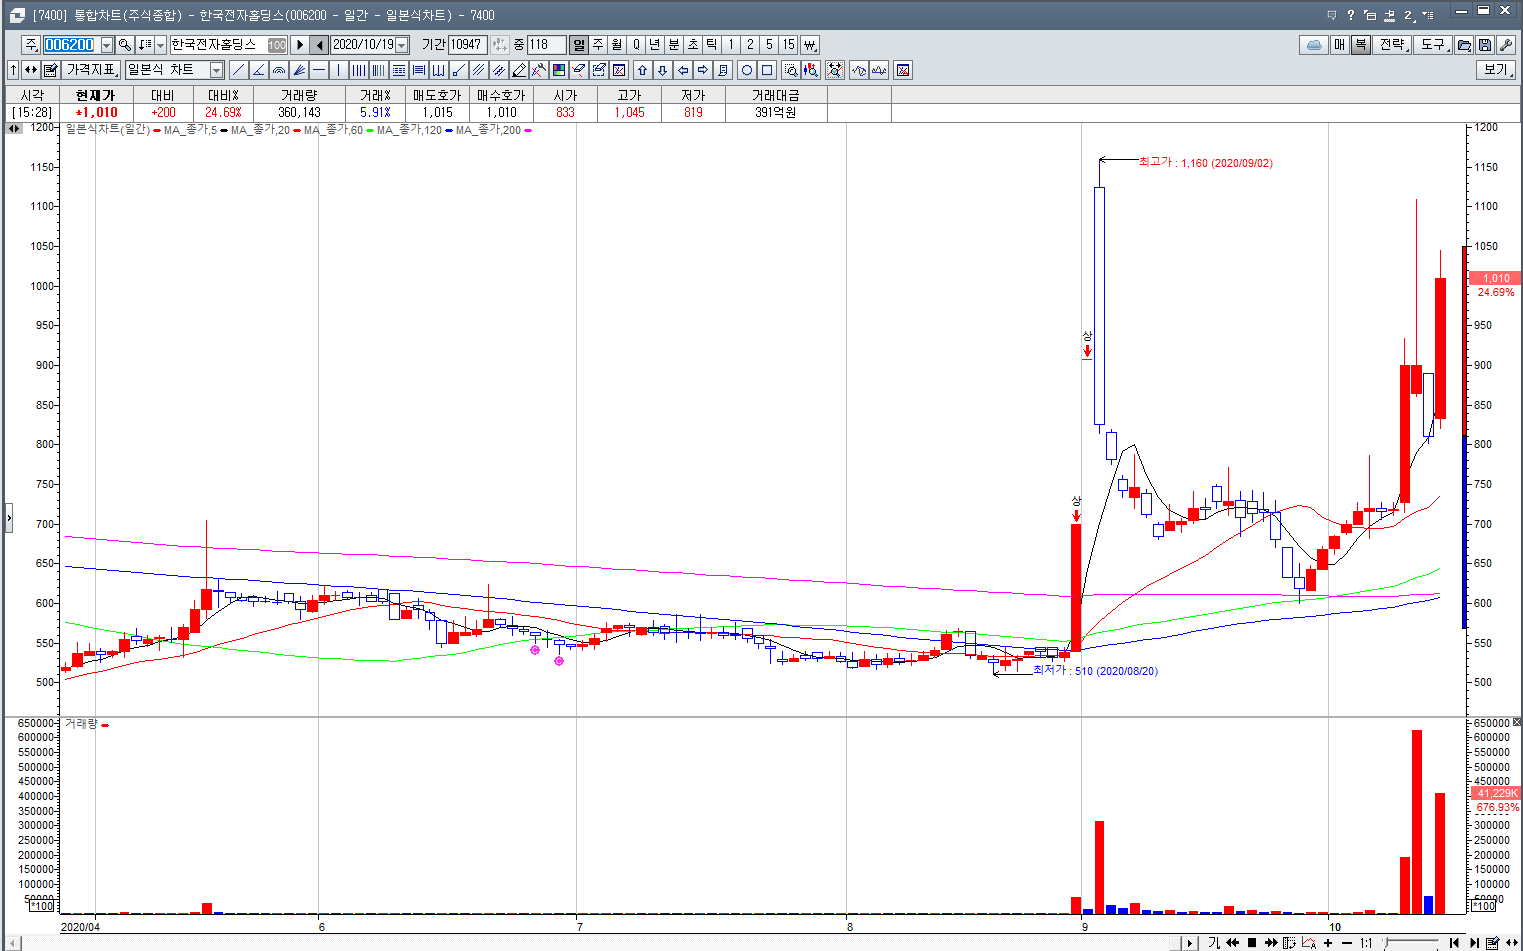Toggle minute period button 분
Screen dimensions: 1523x951
coord(673,45)
